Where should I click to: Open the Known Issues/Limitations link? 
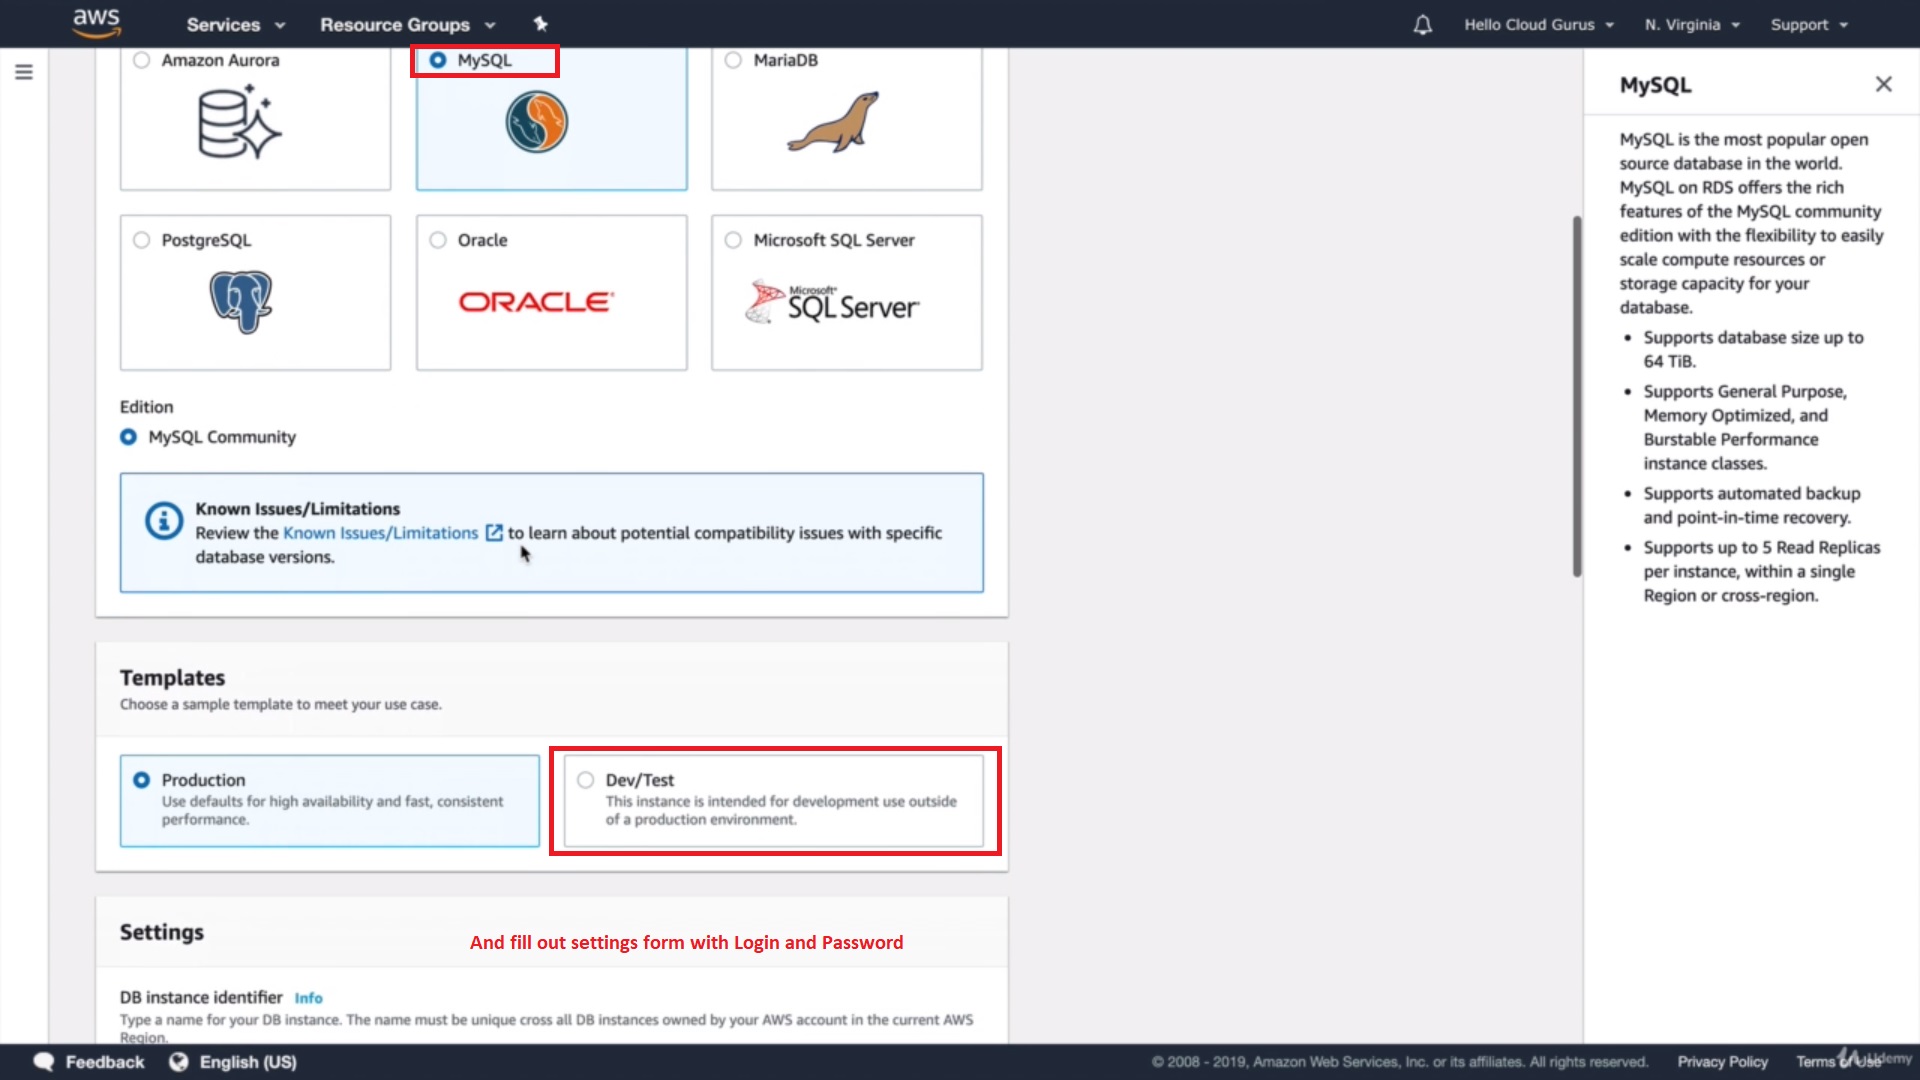tap(380, 533)
